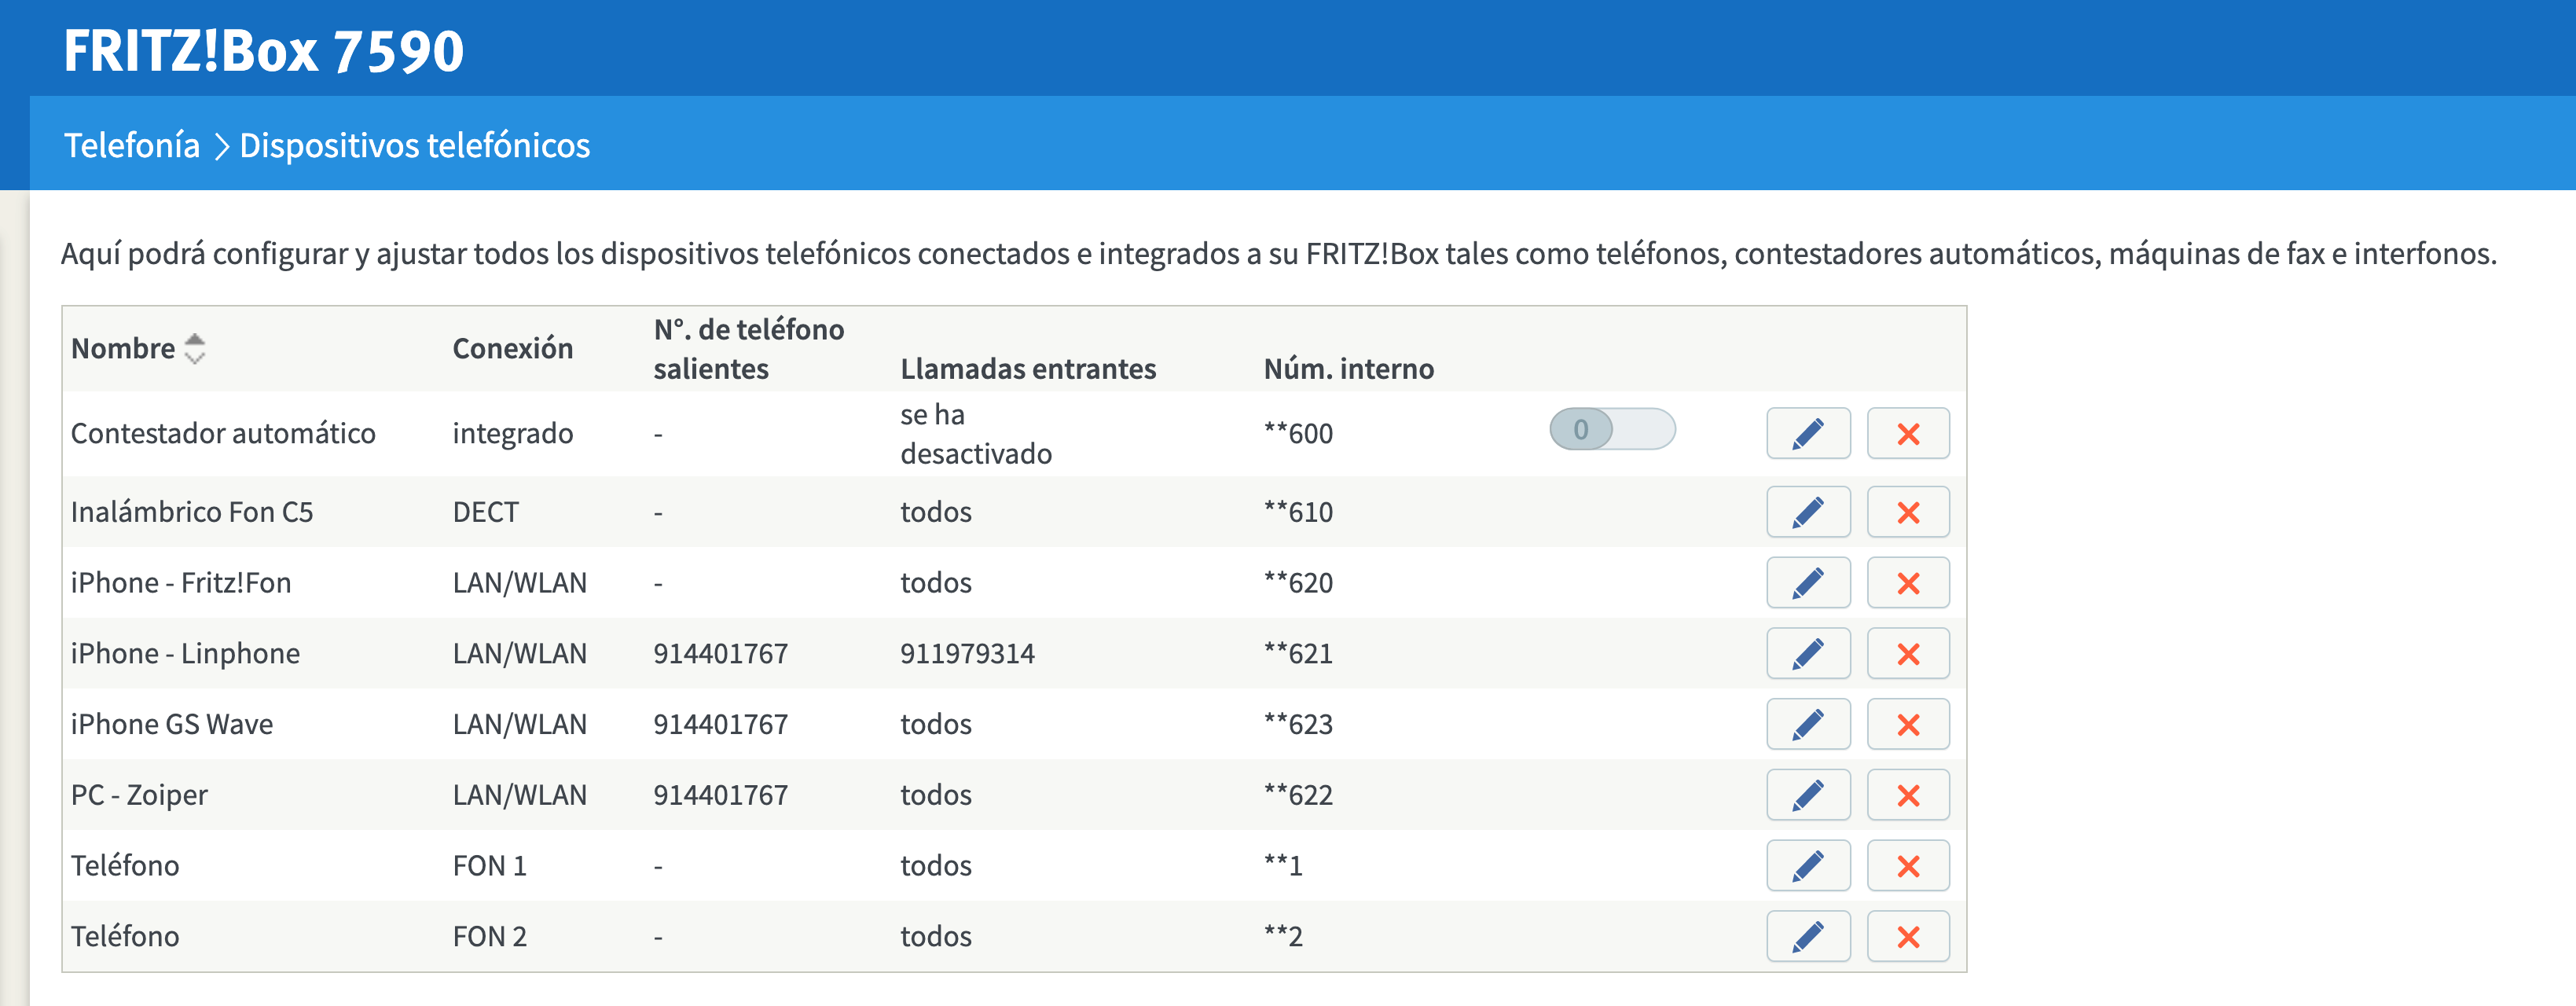The image size is (2576, 1006).
Task: Click the DECT connection cell
Action: 486,512
